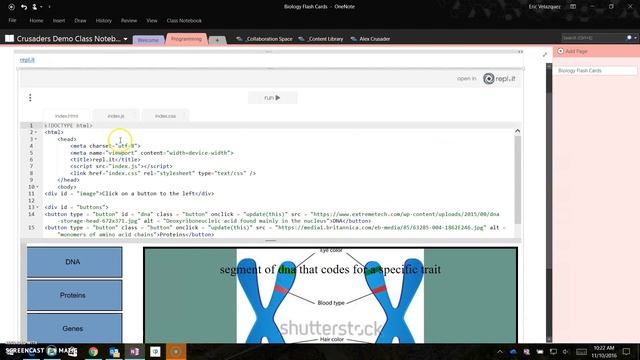Image resolution: width=640 pixels, height=360 pixels.
Task: Click the note container resize arrows
Action: (520, 52)
